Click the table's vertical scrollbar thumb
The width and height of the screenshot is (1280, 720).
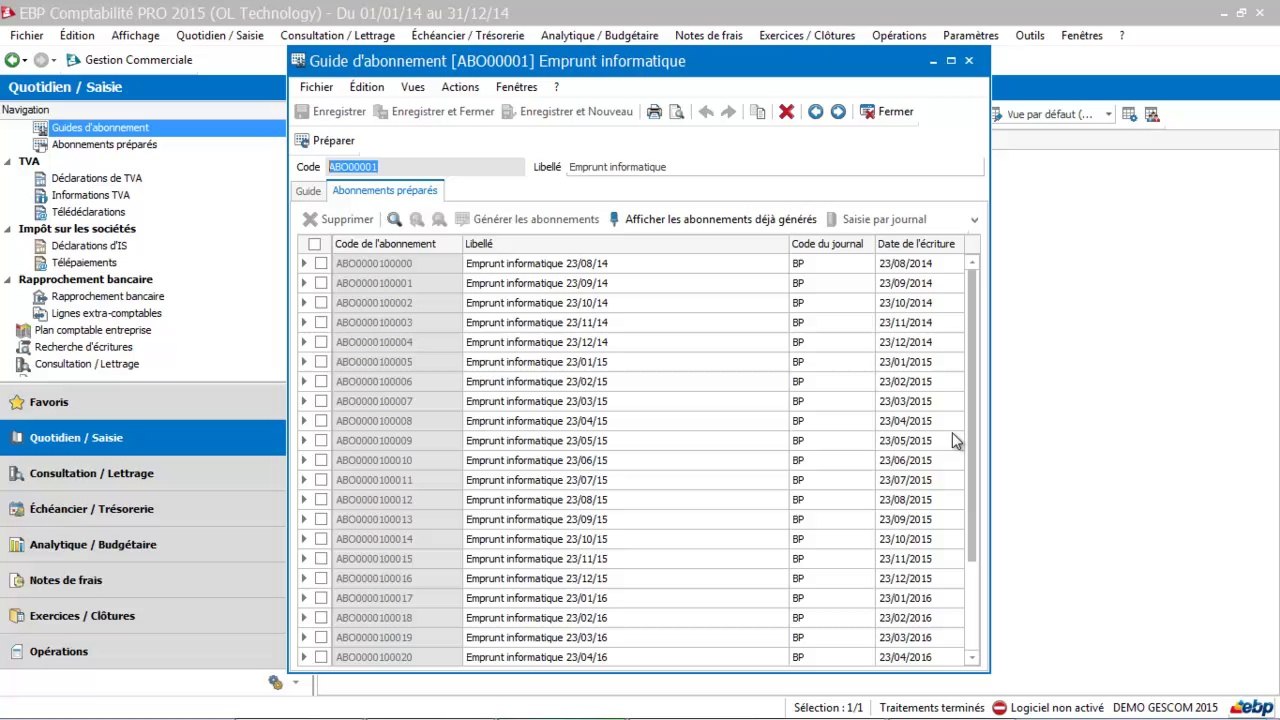pos(972,415)
